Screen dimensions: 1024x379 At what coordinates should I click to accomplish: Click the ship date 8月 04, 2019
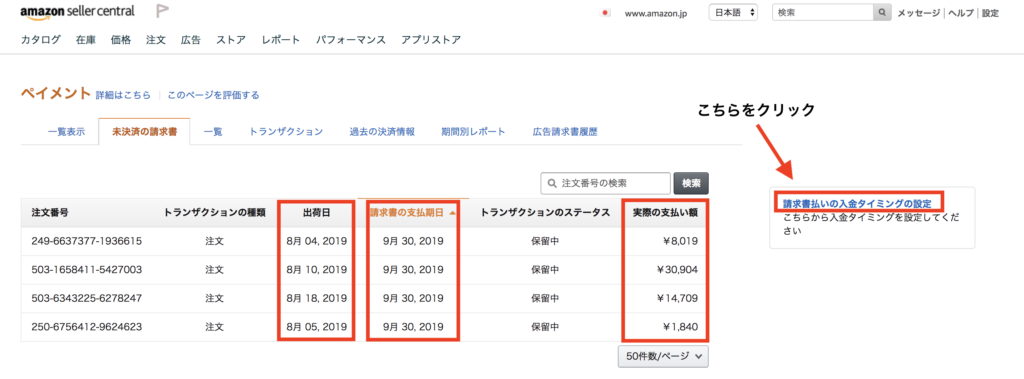click(x=317, y=241)
